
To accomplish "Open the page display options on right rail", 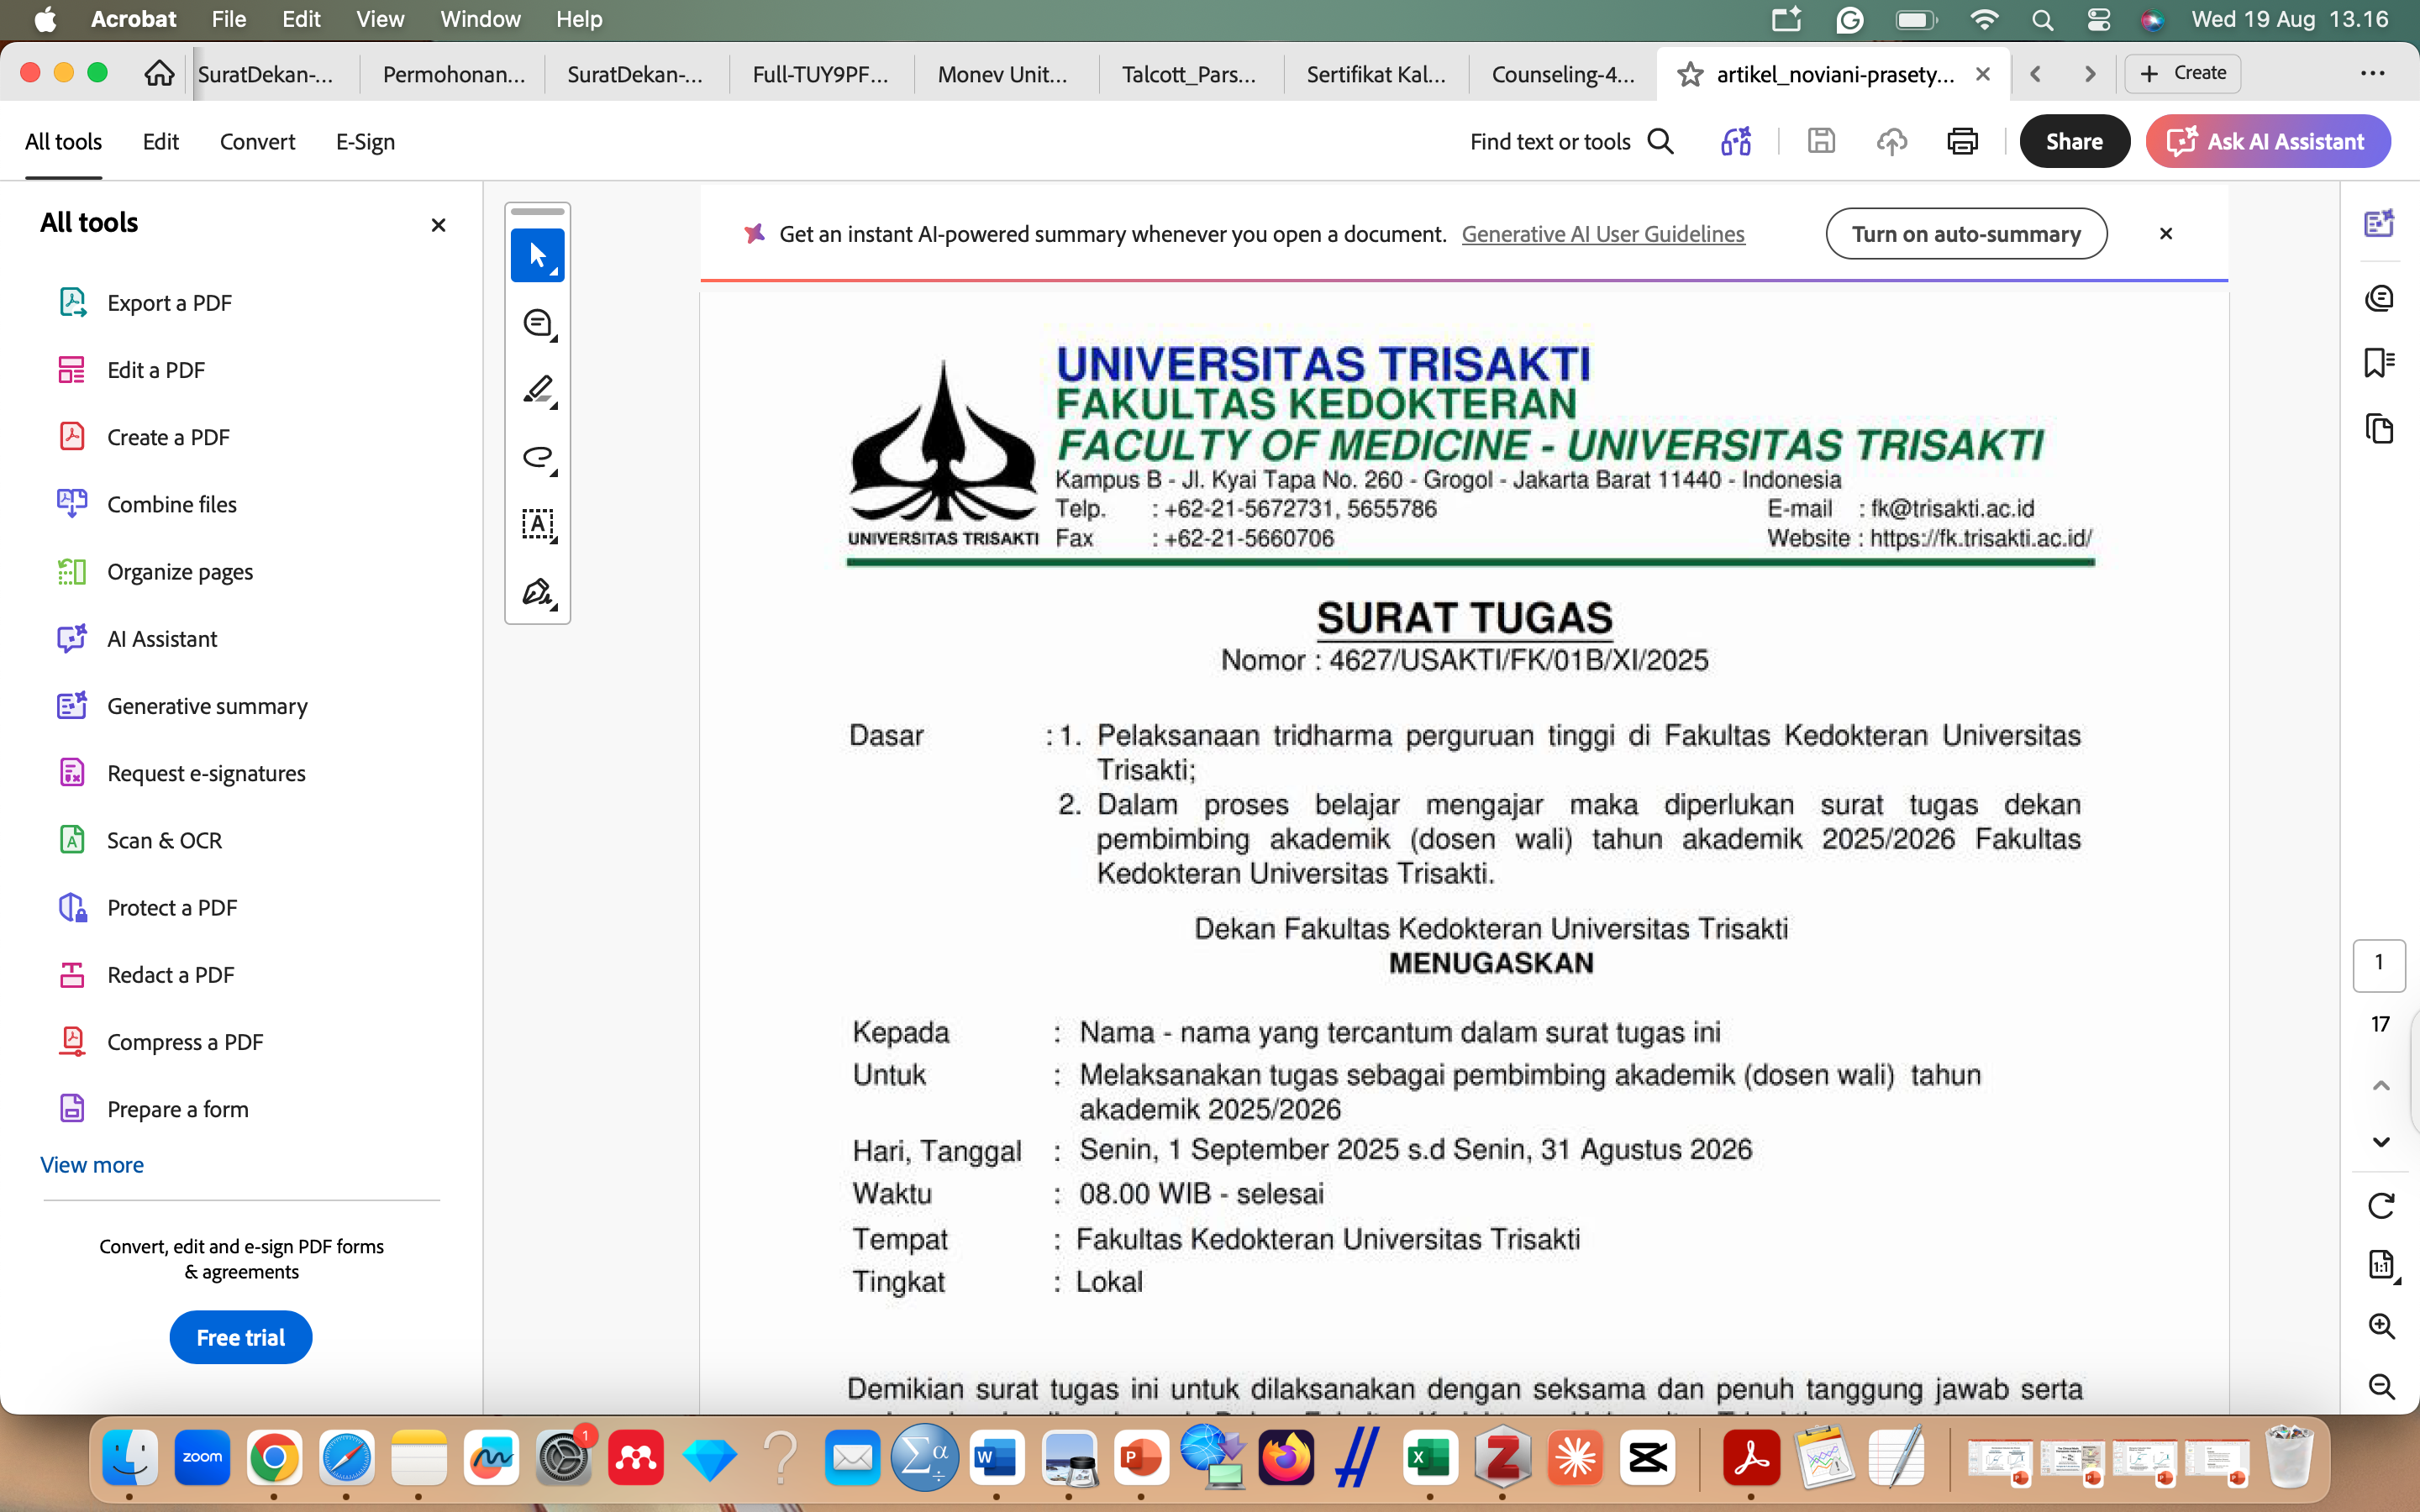I will pos(2381,1266).
